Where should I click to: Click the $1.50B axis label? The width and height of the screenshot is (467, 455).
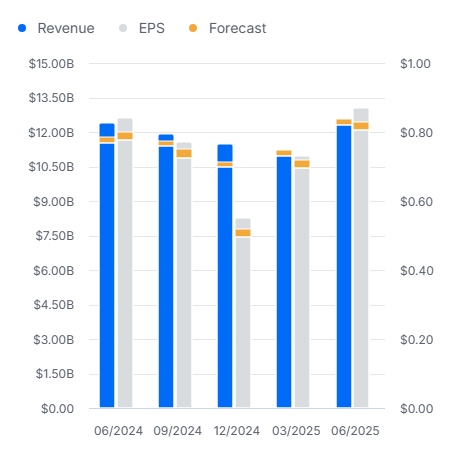[55, 374]
